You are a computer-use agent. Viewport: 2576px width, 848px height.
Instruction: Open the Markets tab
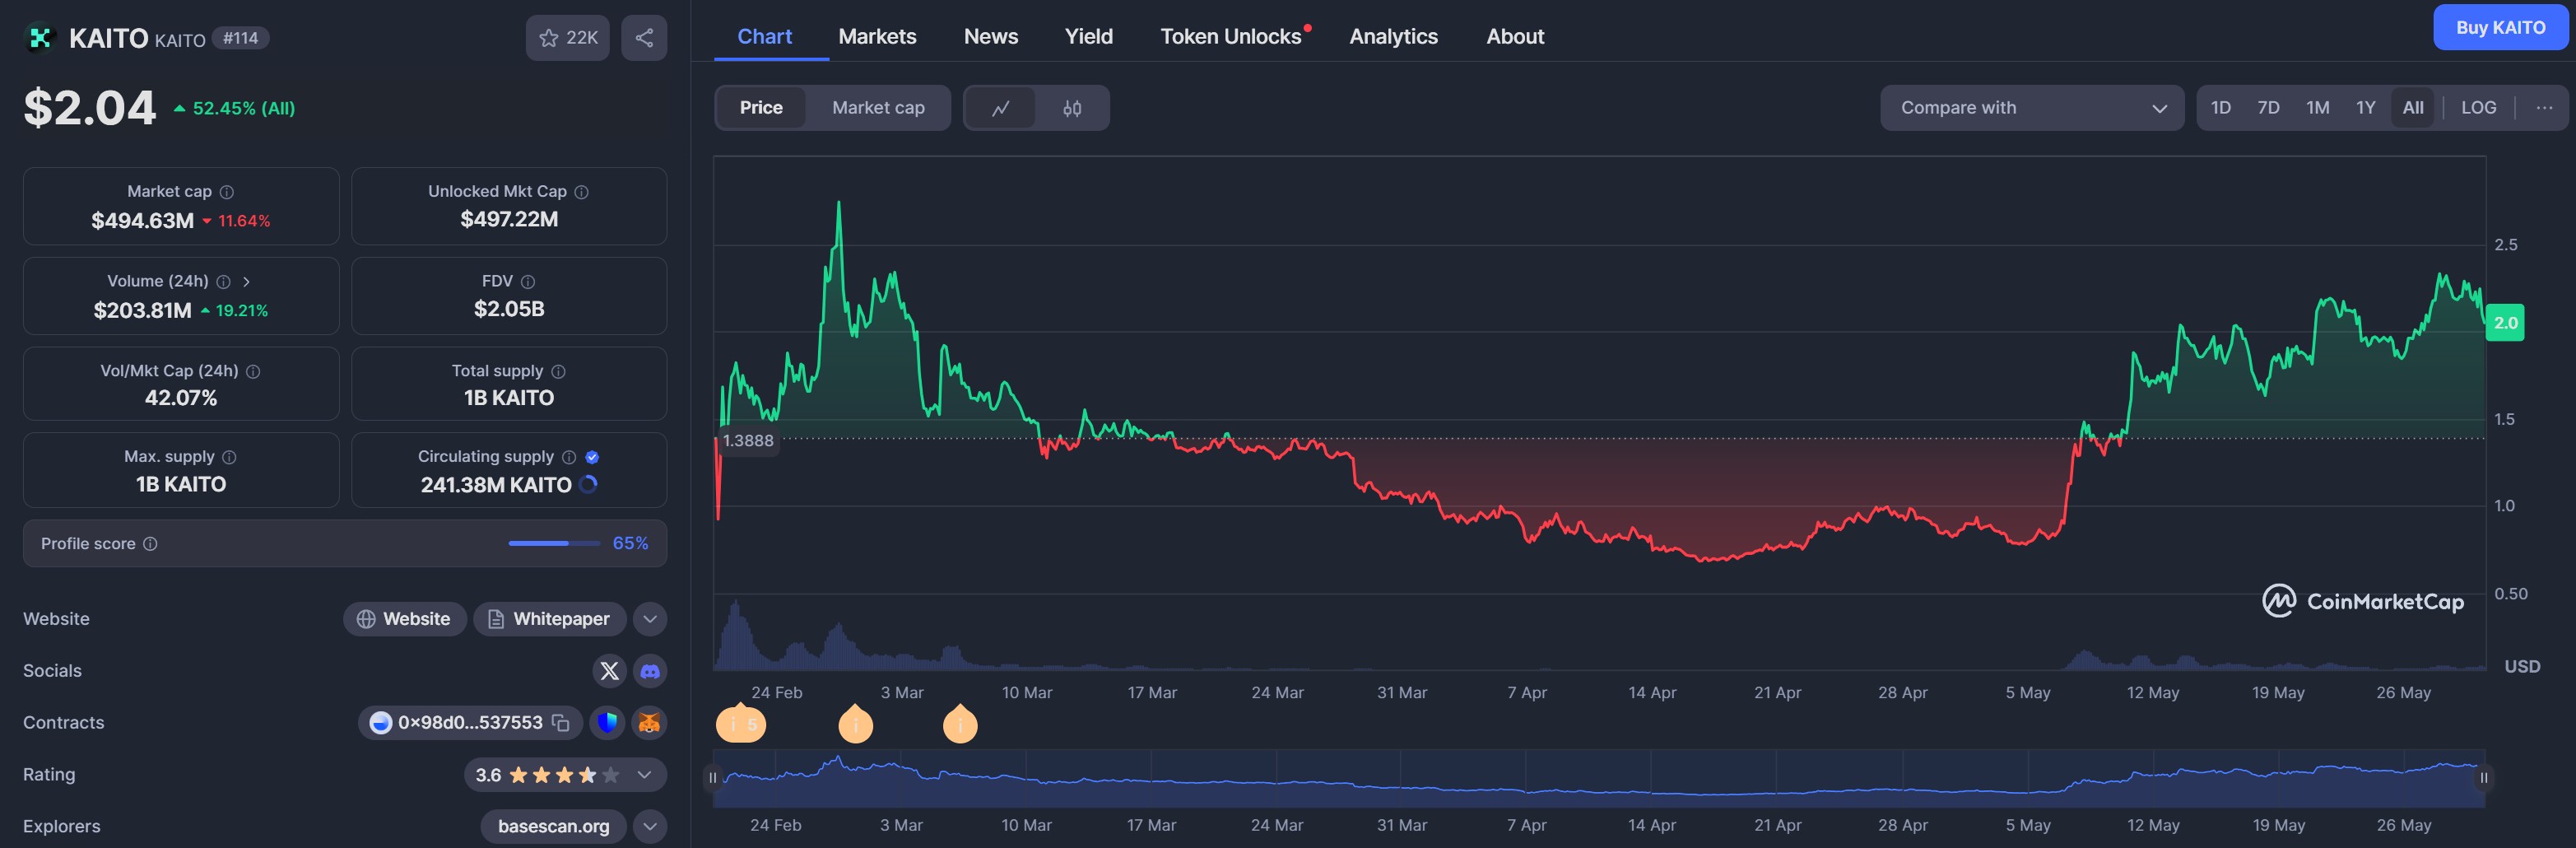(877, 37)
